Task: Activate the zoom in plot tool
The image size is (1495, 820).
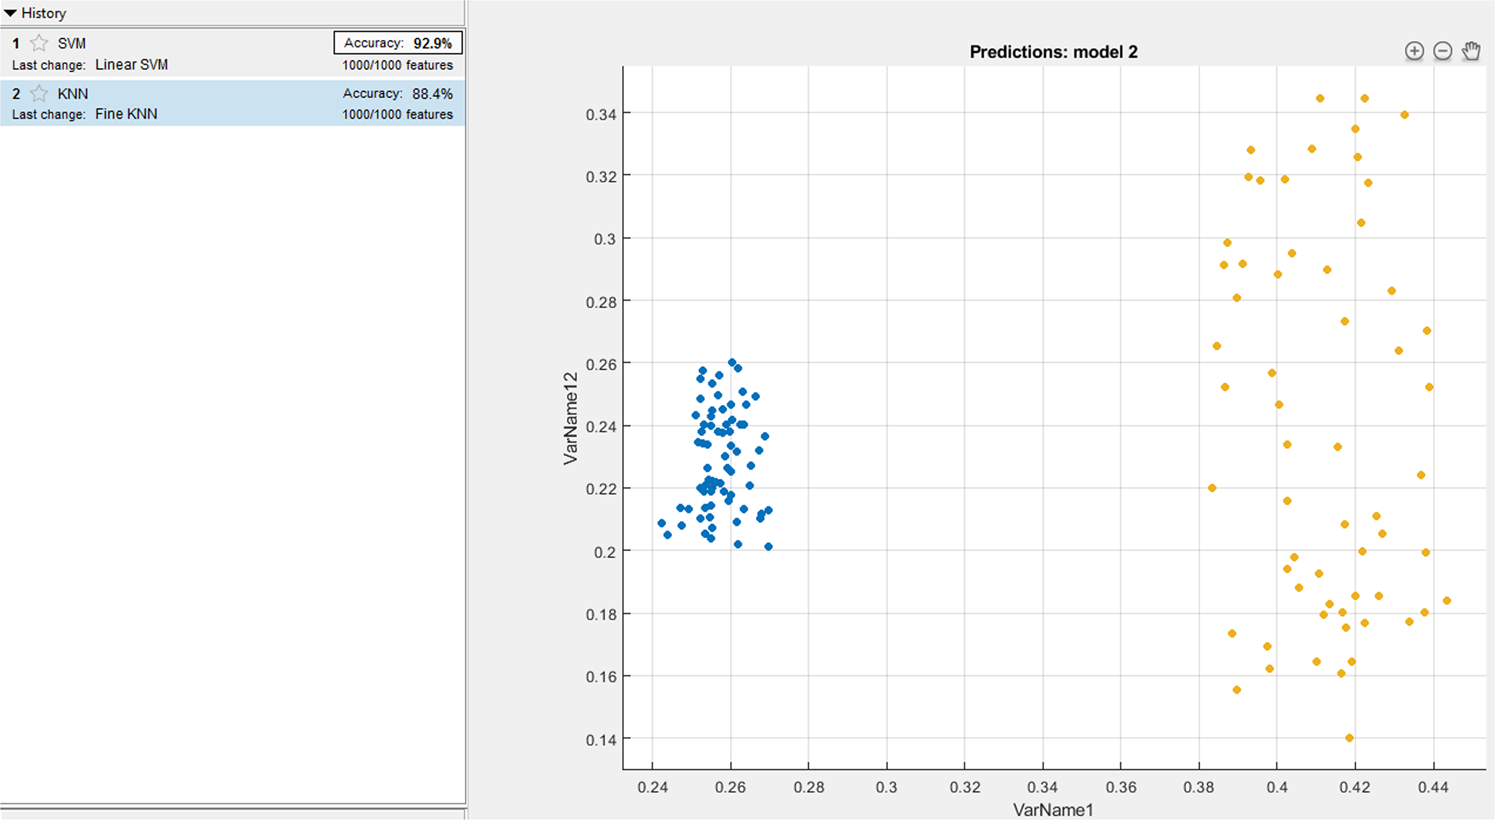Action: [x=1414, y=51]
